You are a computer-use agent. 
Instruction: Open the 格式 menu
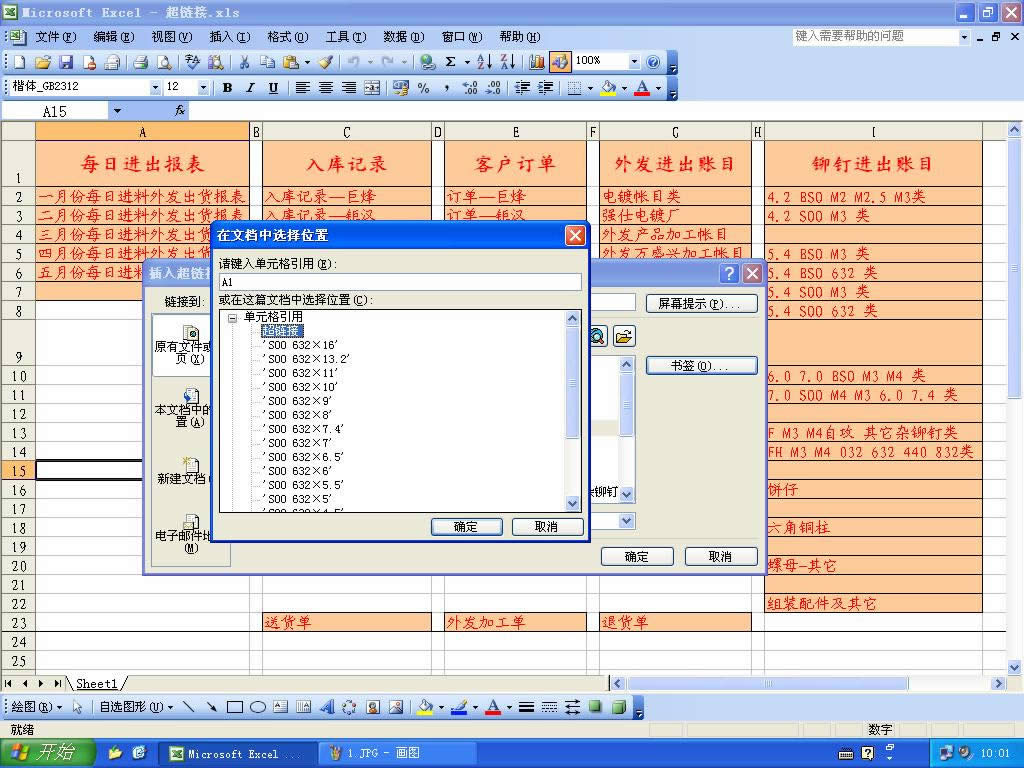coord(288,37)
